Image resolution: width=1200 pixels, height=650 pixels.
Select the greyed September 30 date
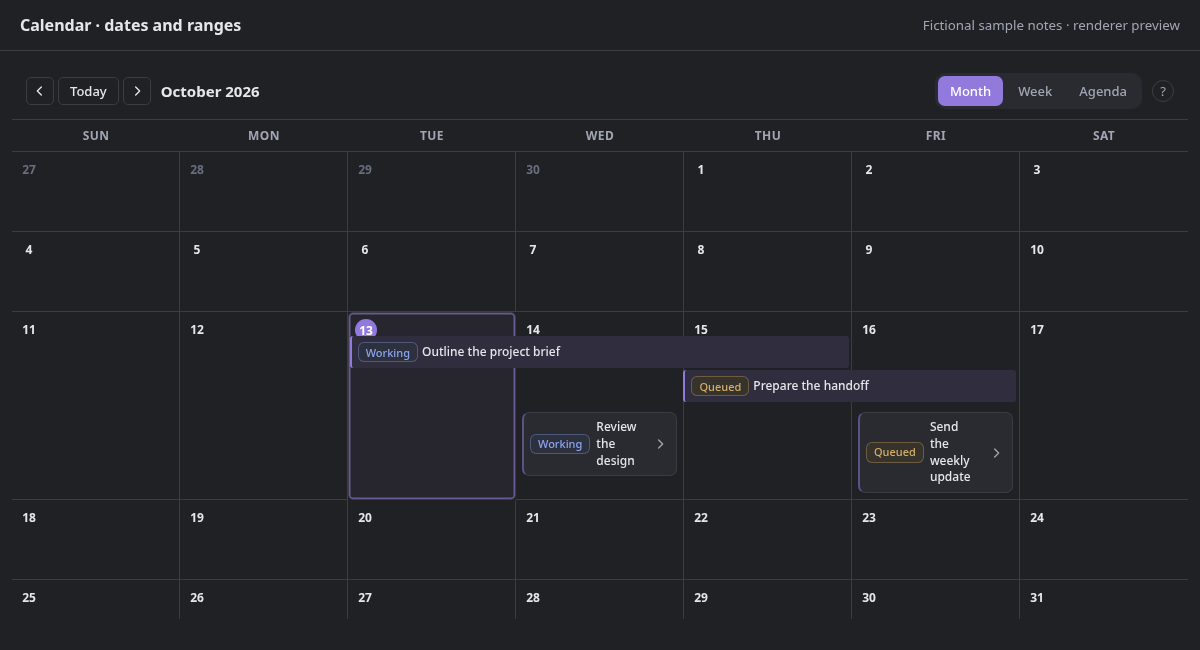533,170
